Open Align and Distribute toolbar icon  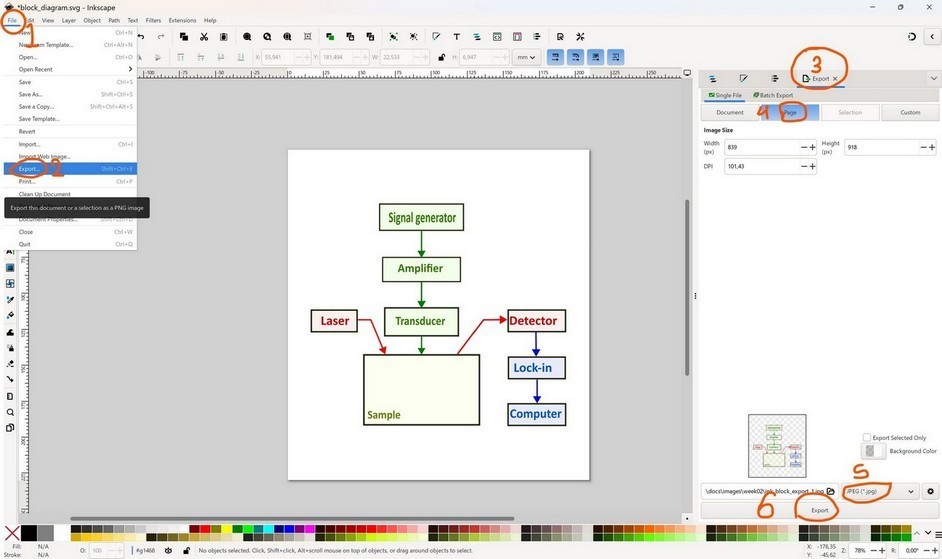coord(537,37)
